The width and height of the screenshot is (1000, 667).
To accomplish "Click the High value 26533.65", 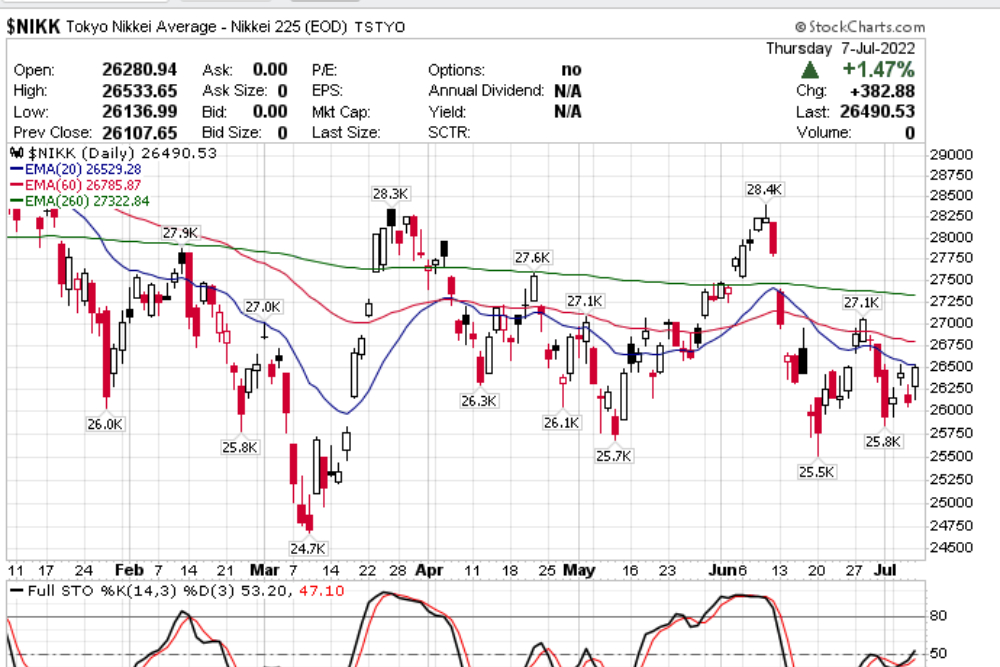I will (x=140, y=91).
